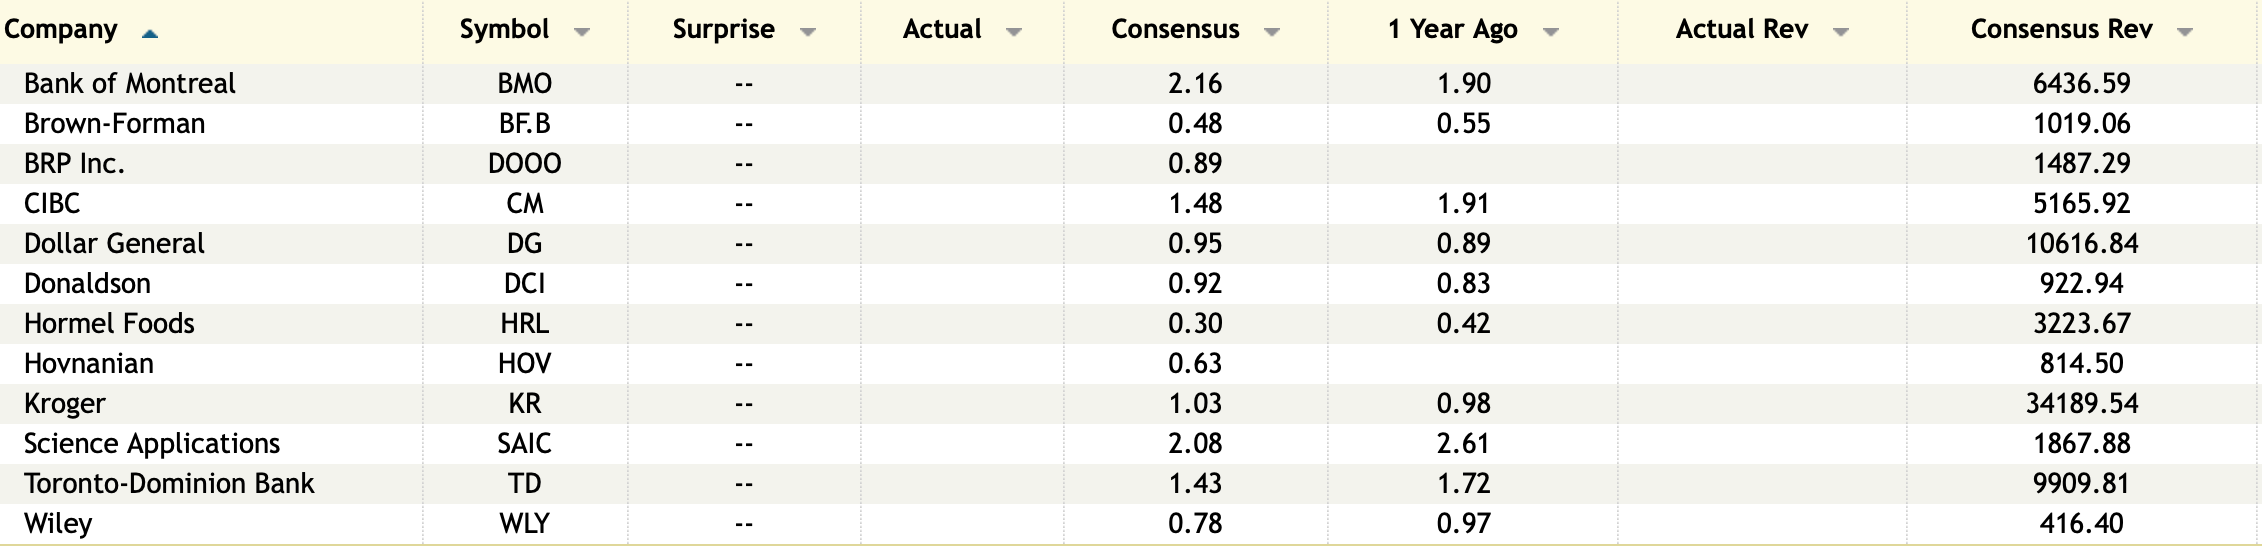Click the Consensus column sort arrow
This screenshot has width=2262, height=546.
(x=1271, y=32)
